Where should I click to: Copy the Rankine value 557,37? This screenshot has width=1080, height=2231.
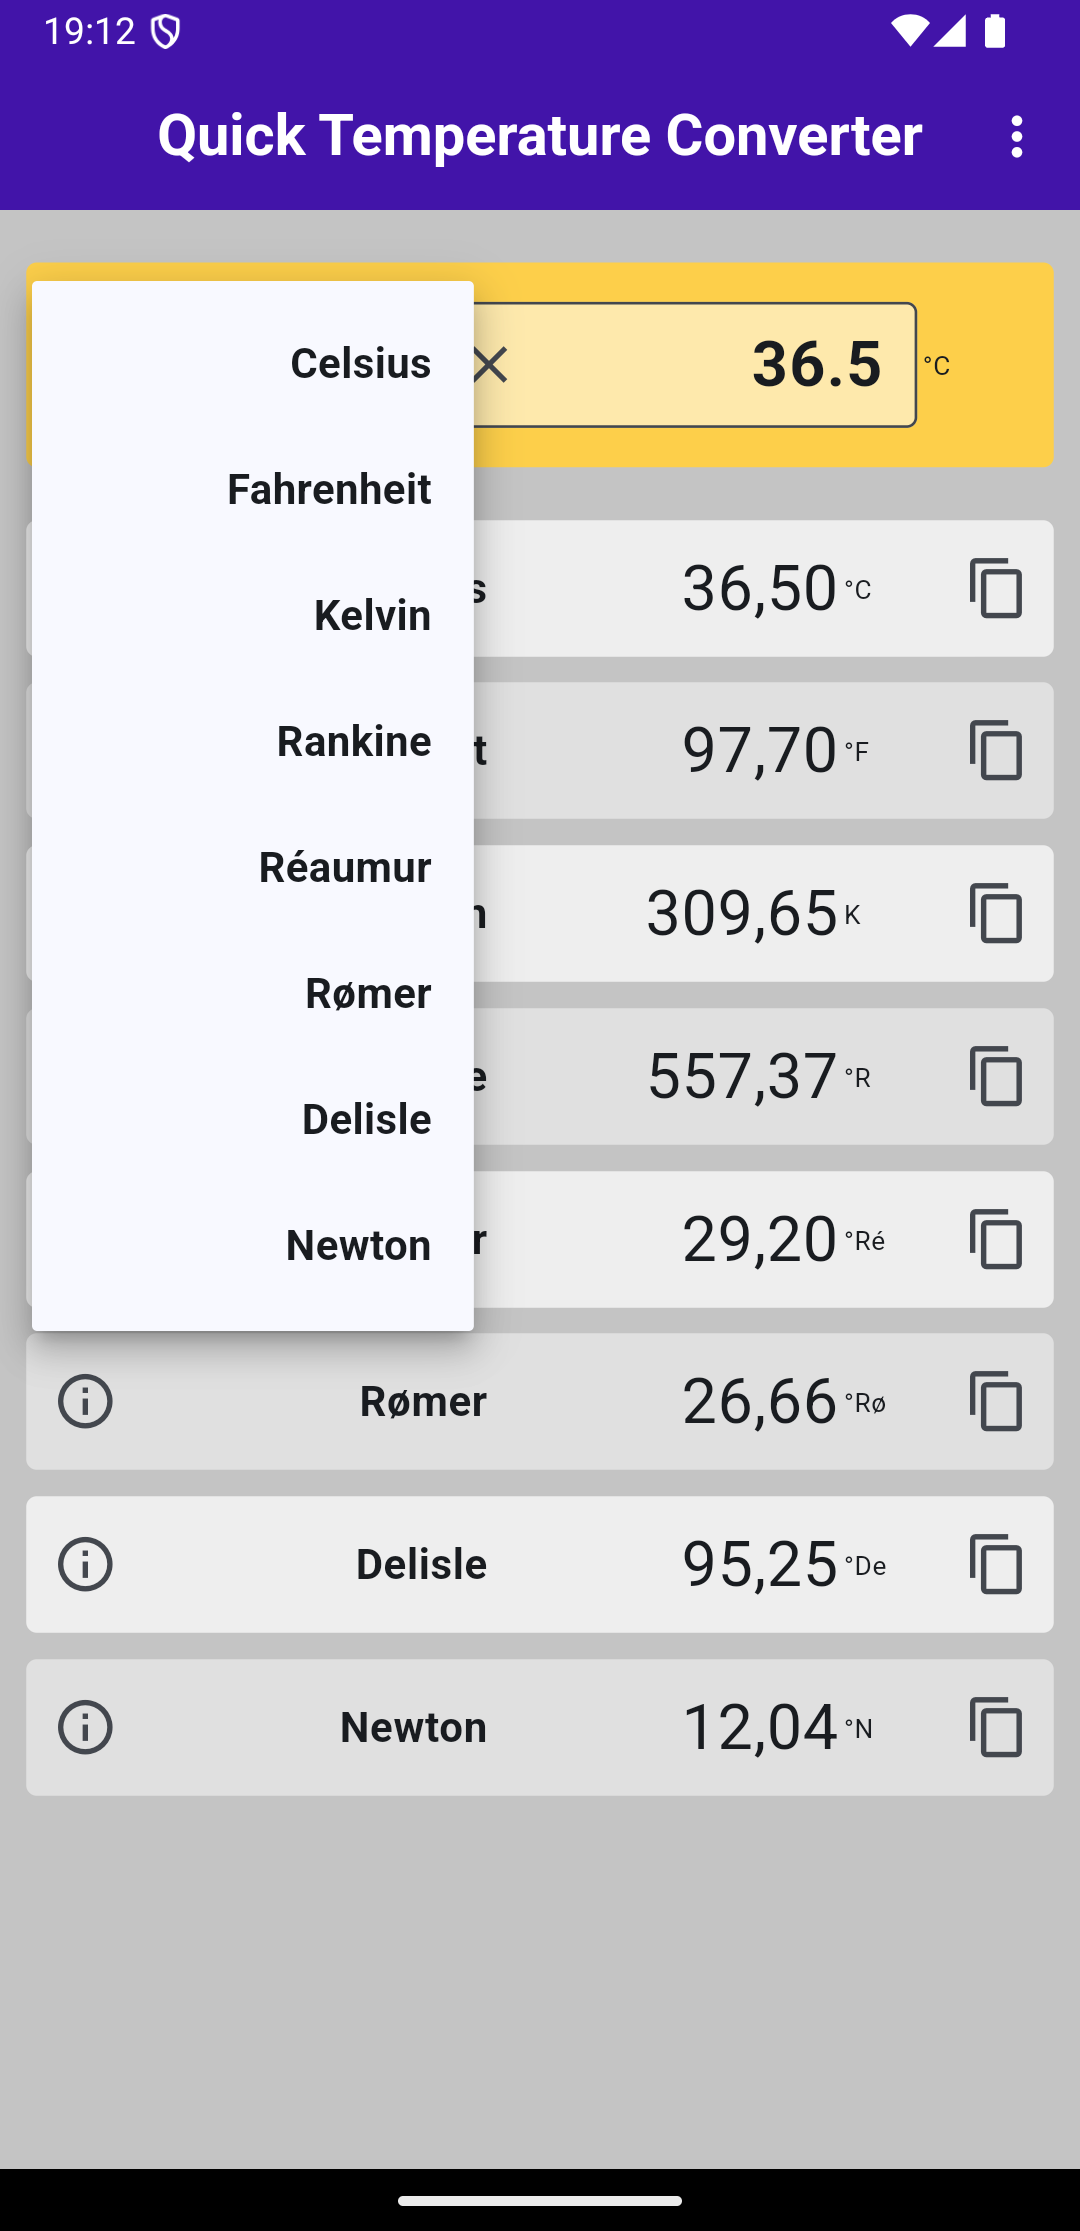(995, 1076)
